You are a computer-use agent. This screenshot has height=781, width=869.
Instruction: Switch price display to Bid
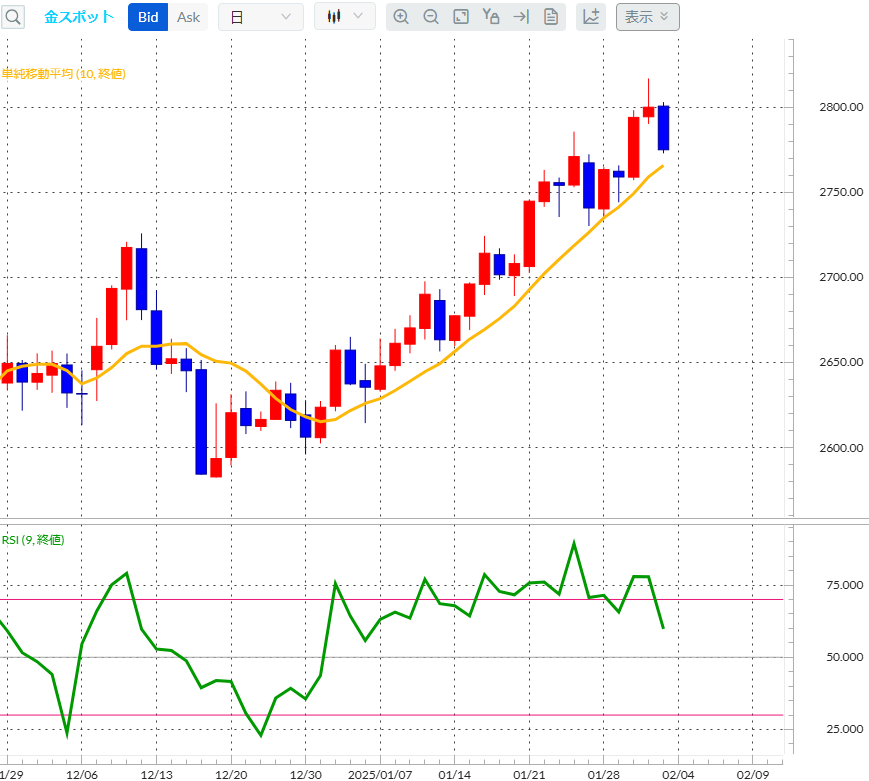(x=148, y=17)
